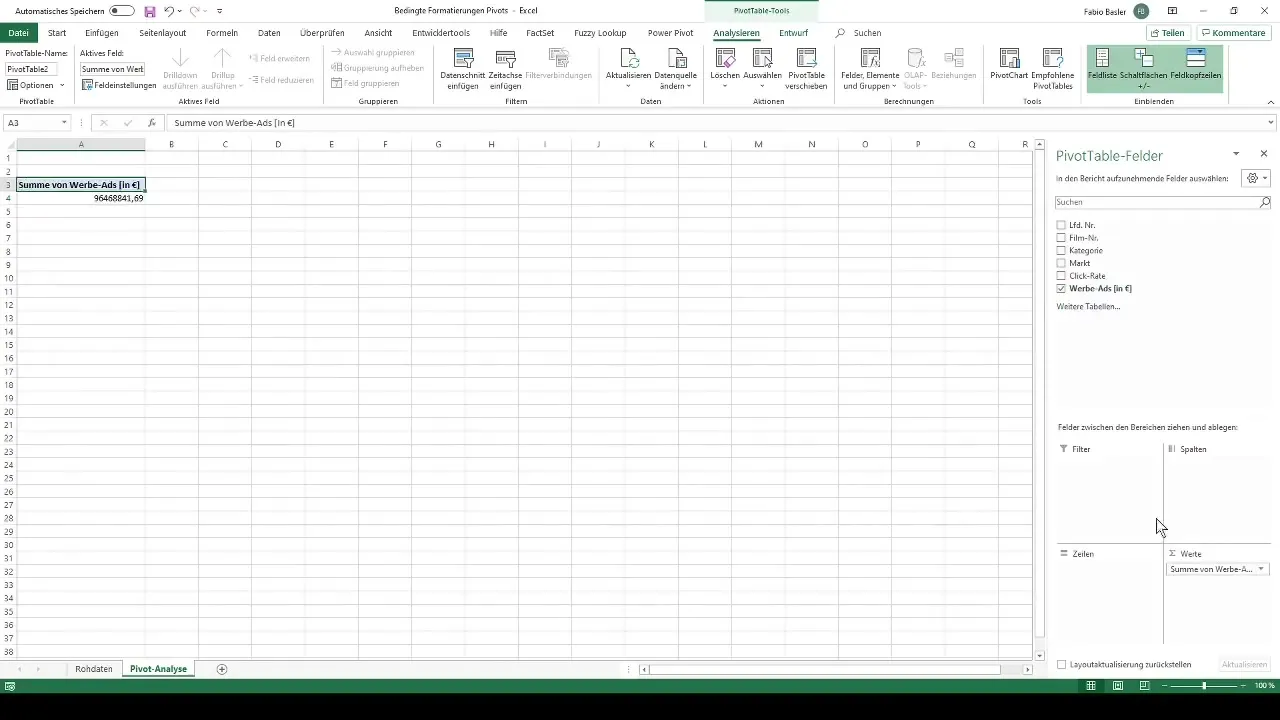The height and width of the screenshot is (720, 1280).
Task: Click the Redo arrow icon
Action: (194, 10)
